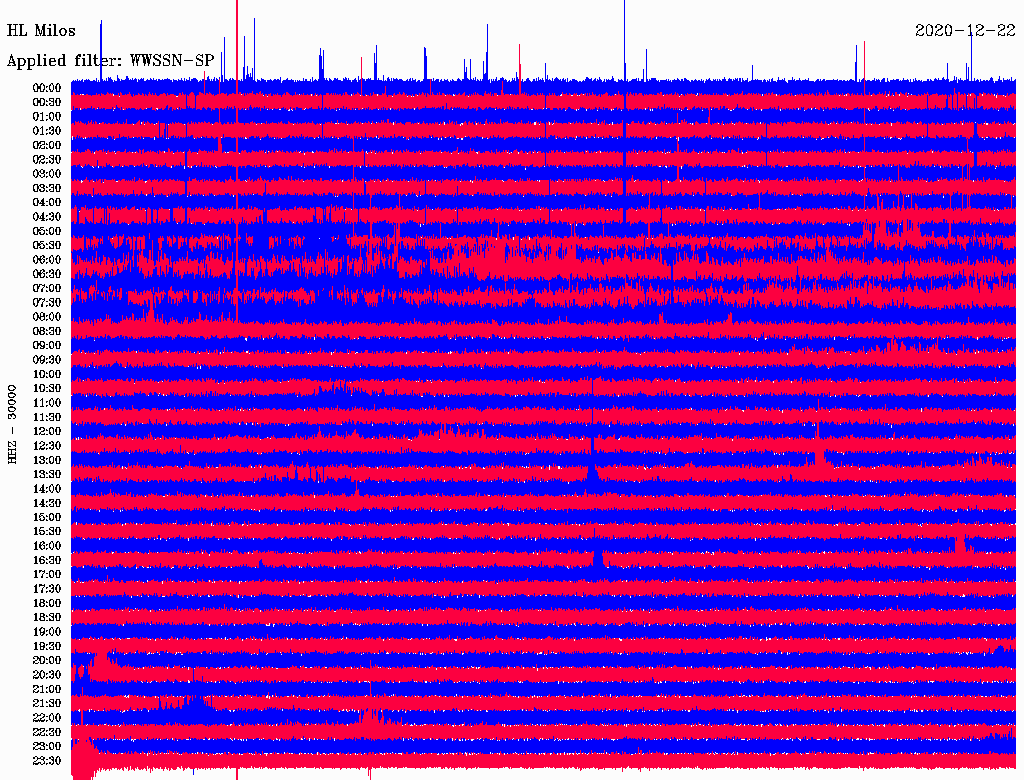Click the large red burst starting the 23:30 trace

pyautogui.click(x=84, y=759)
